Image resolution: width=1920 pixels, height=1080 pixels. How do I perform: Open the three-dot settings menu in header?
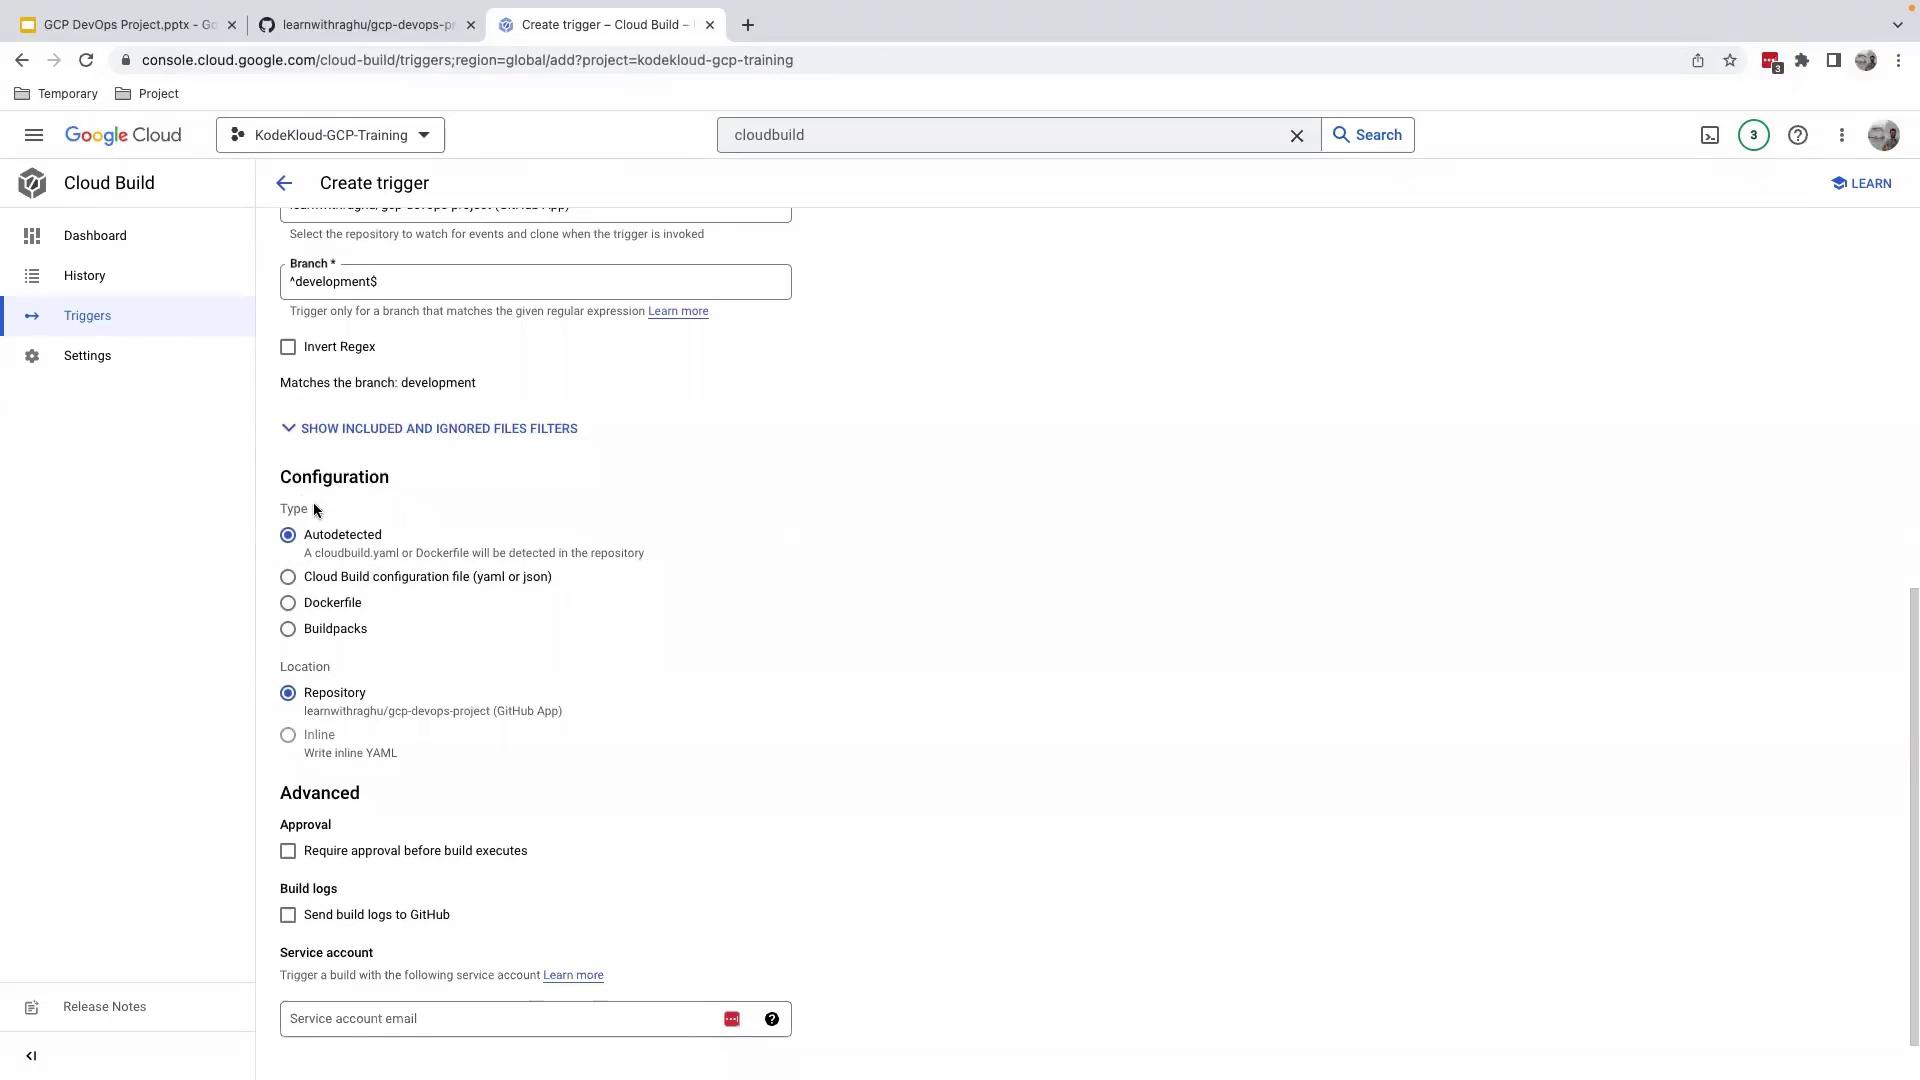point(1841,135)
